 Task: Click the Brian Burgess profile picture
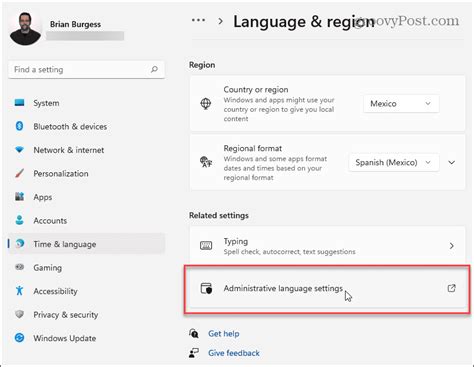coord(25,29)
